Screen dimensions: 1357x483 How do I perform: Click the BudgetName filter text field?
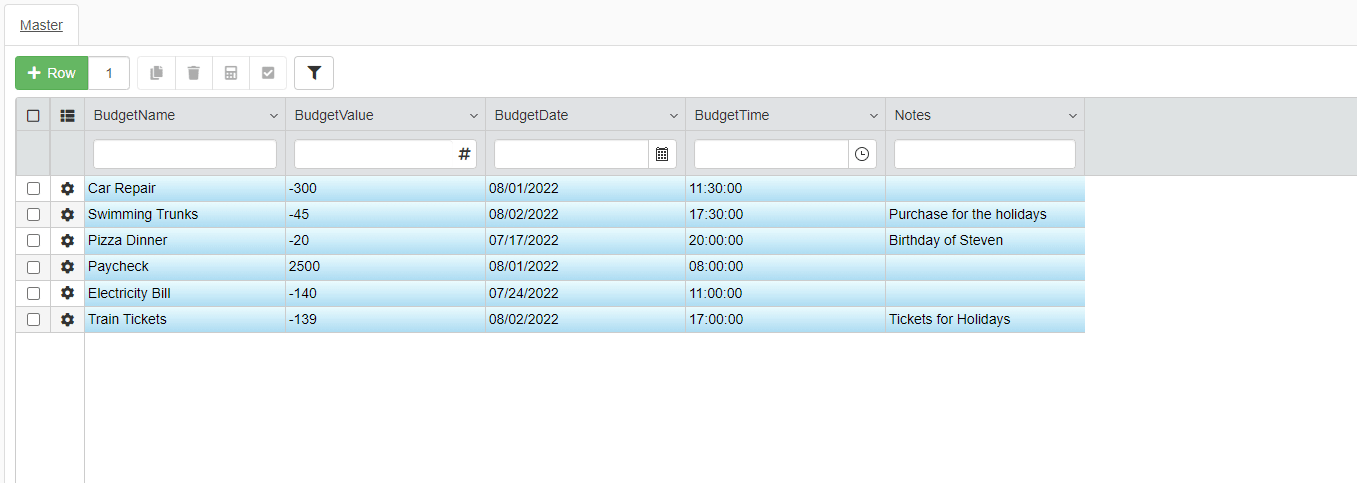click(x=185, y=154)
